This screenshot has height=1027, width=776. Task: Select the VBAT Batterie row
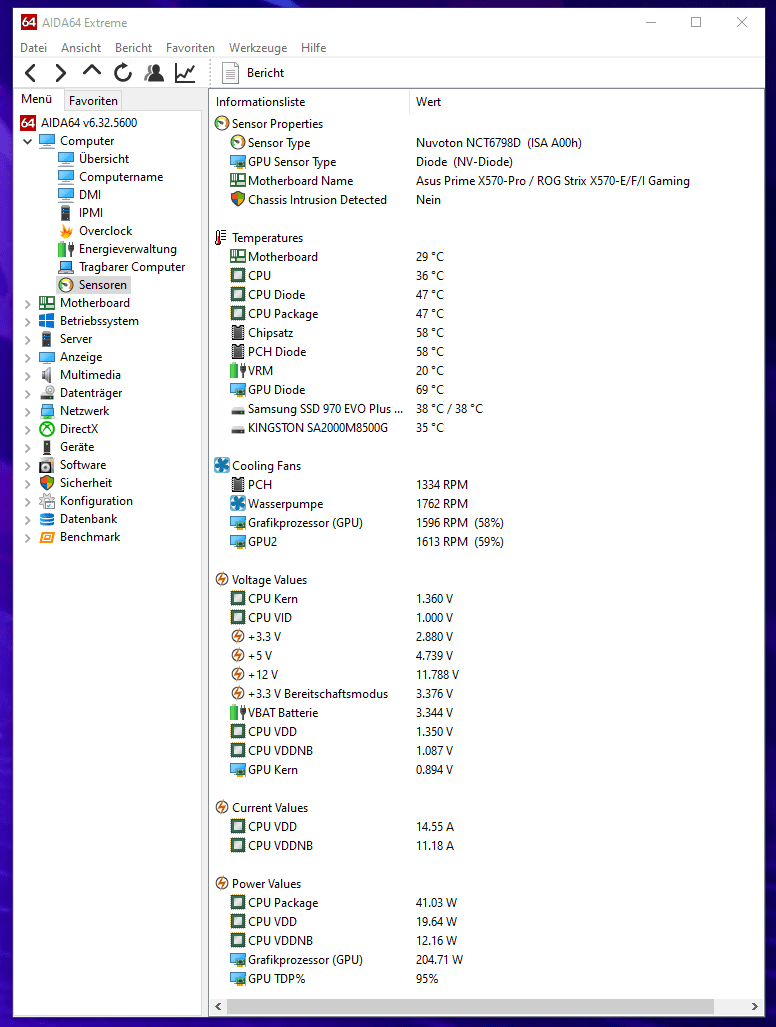[283, 713]
